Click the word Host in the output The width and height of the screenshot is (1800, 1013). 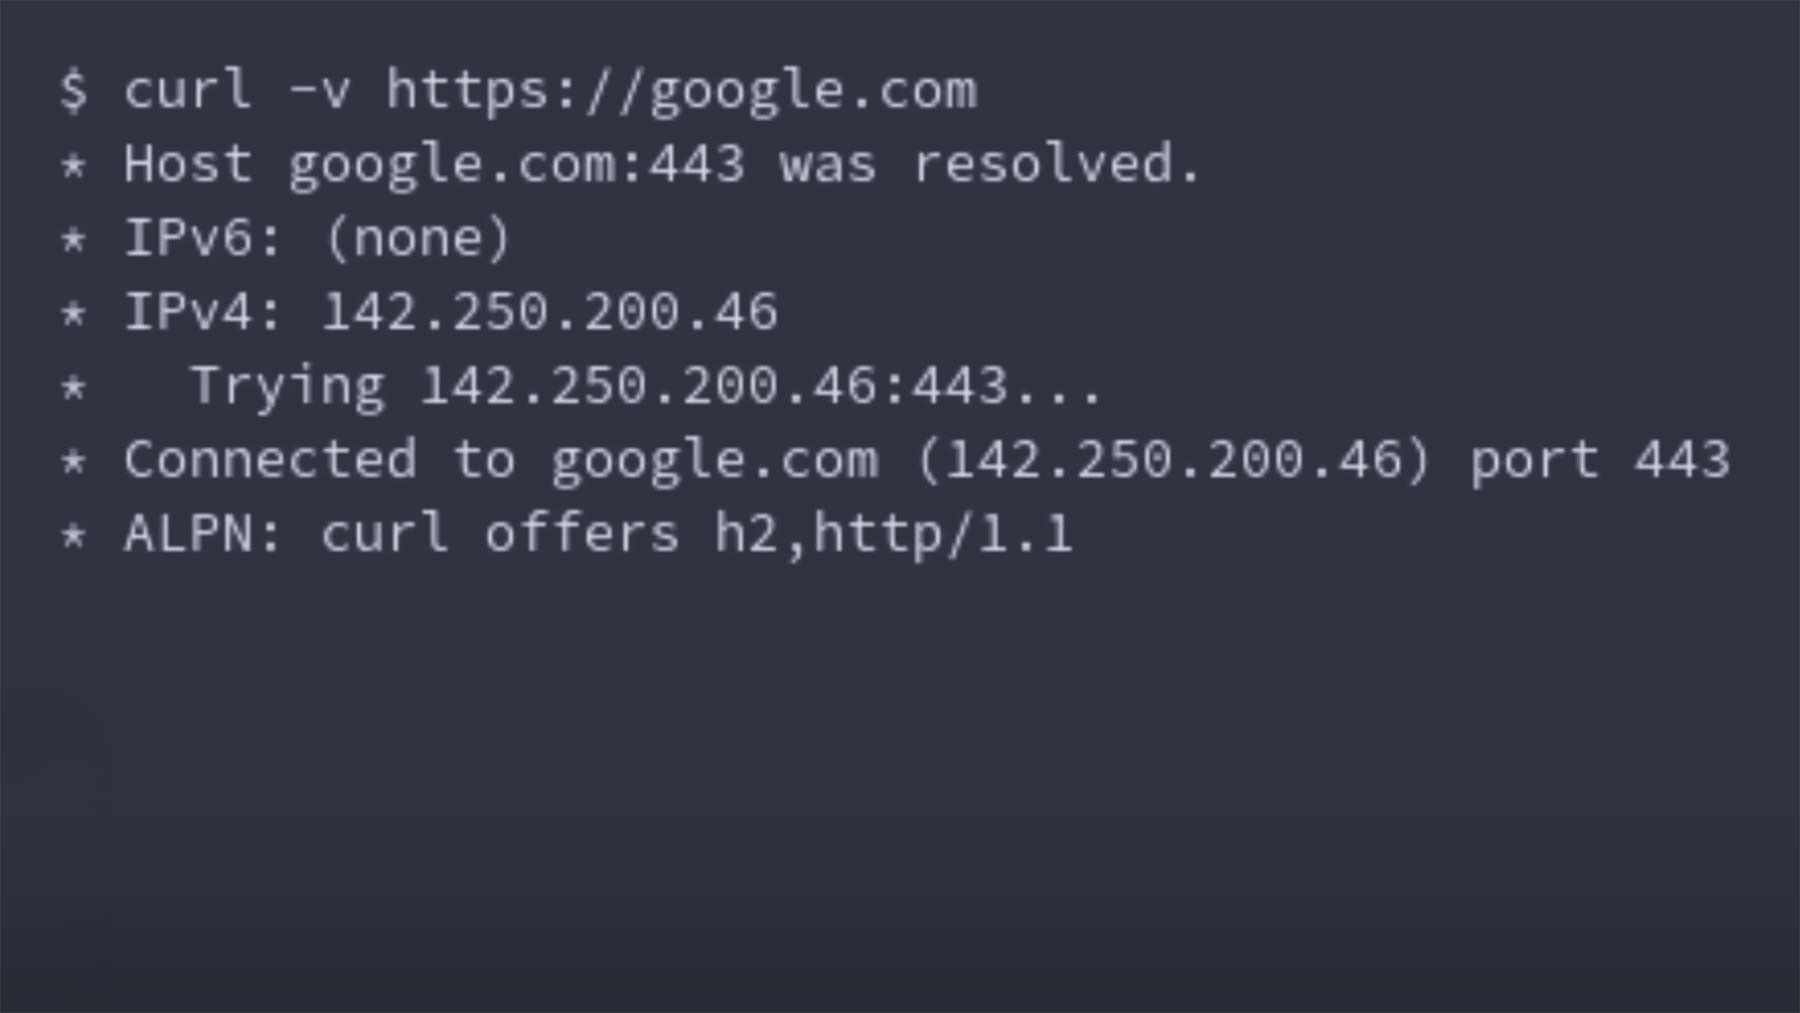(187, 164)
